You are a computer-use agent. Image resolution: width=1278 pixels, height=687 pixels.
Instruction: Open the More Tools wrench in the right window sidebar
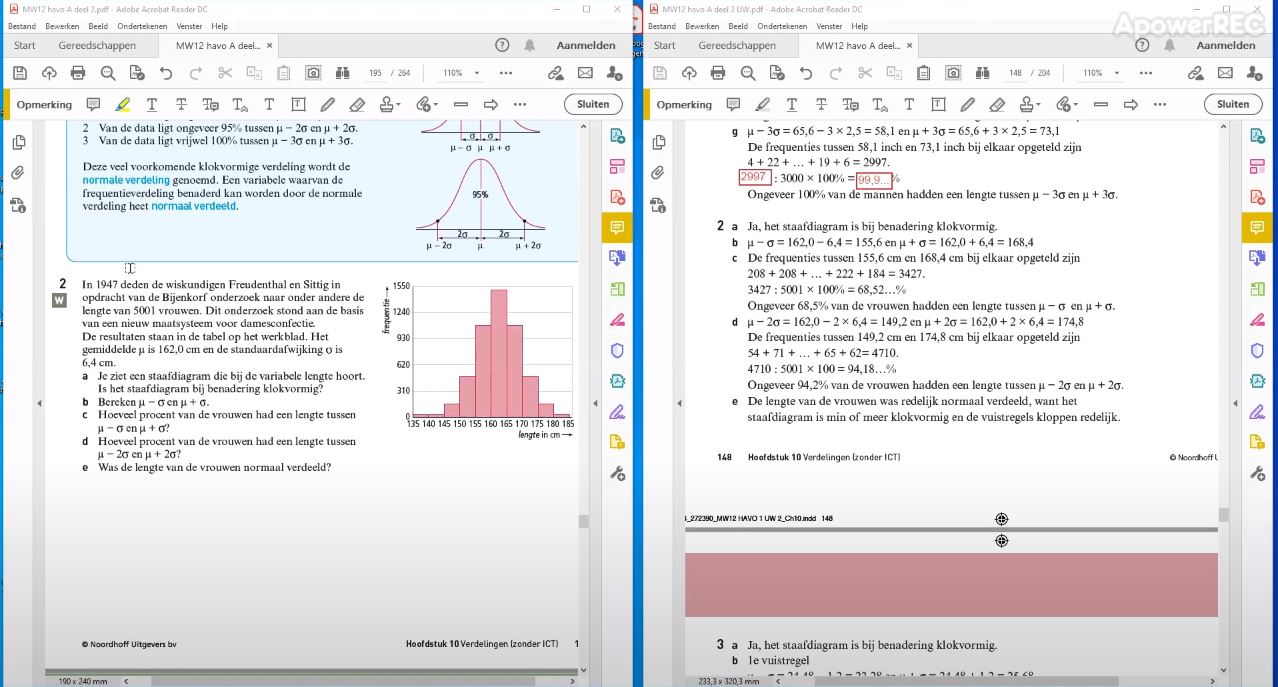coord(1257,473)
